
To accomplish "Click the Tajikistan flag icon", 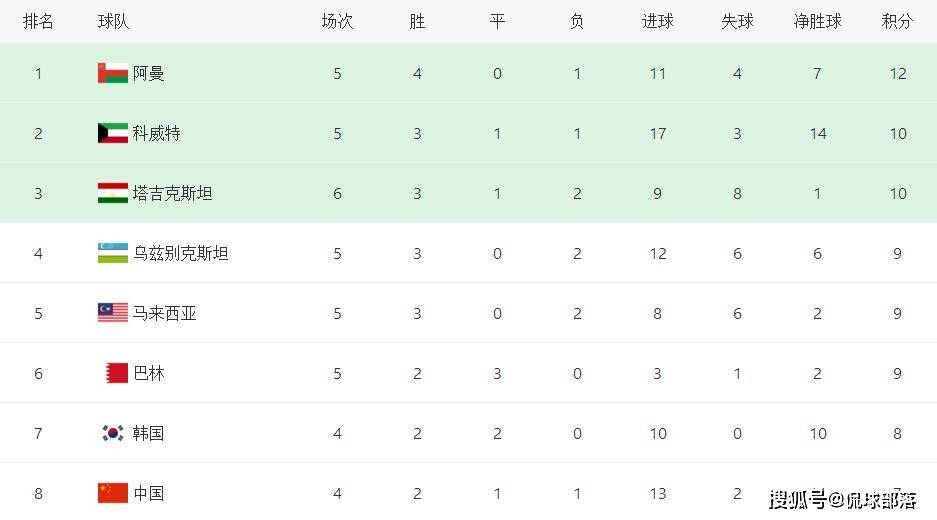I will click(x=113, y=193).
